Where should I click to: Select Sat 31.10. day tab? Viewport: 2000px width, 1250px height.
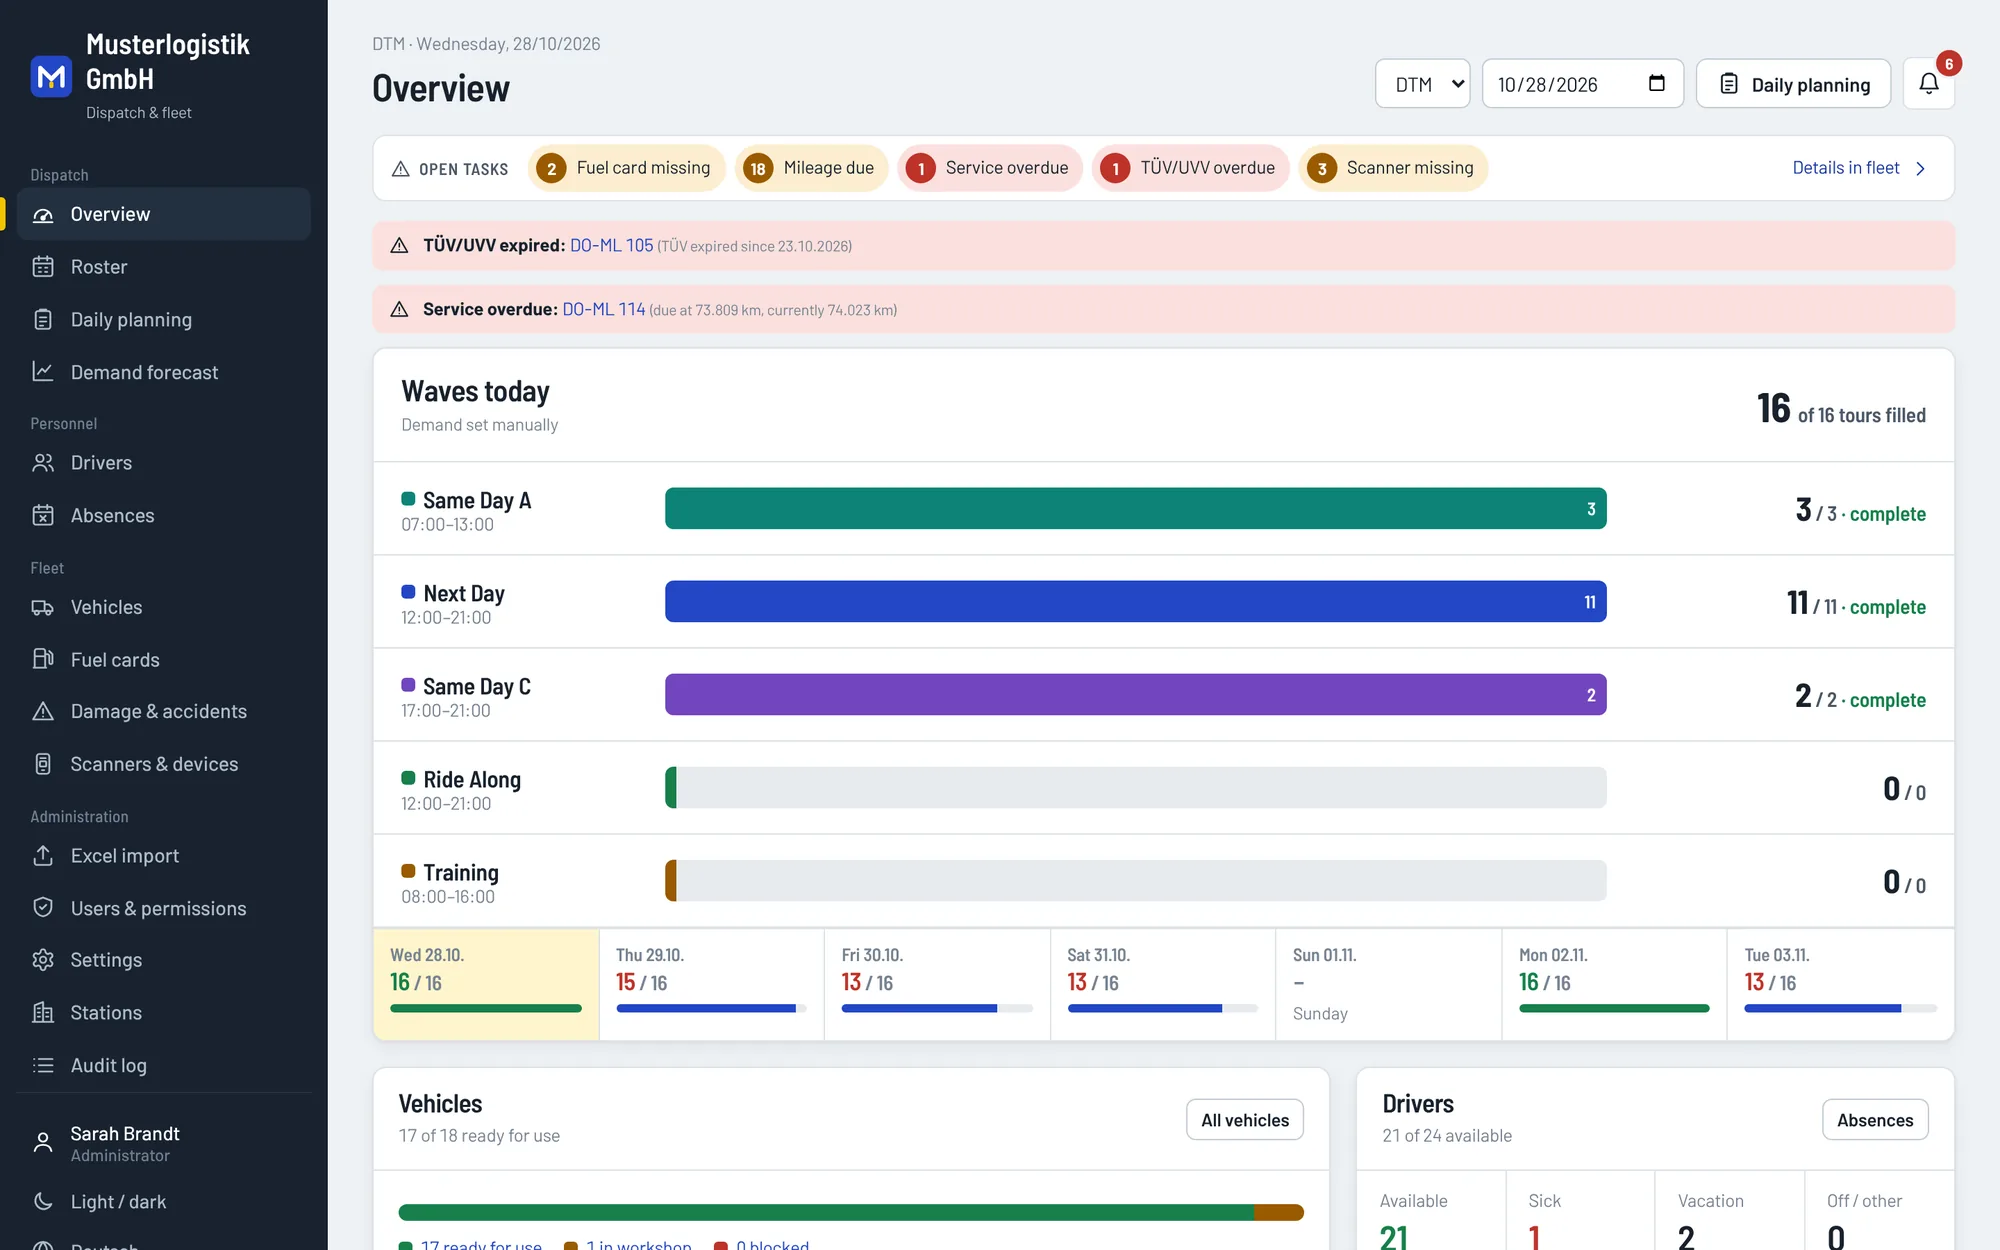(1163, 985)
